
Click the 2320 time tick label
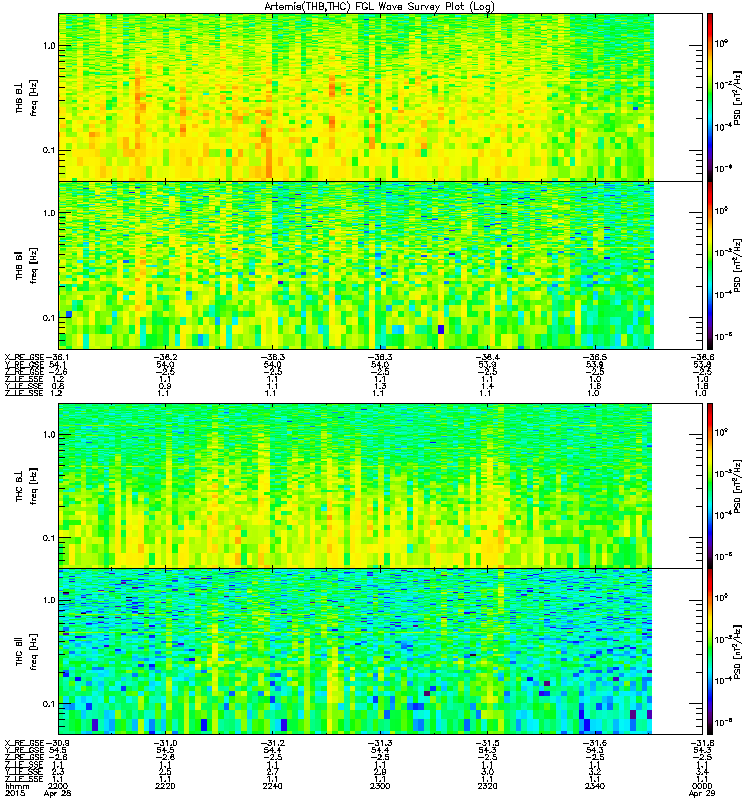[x=487, y=786]
